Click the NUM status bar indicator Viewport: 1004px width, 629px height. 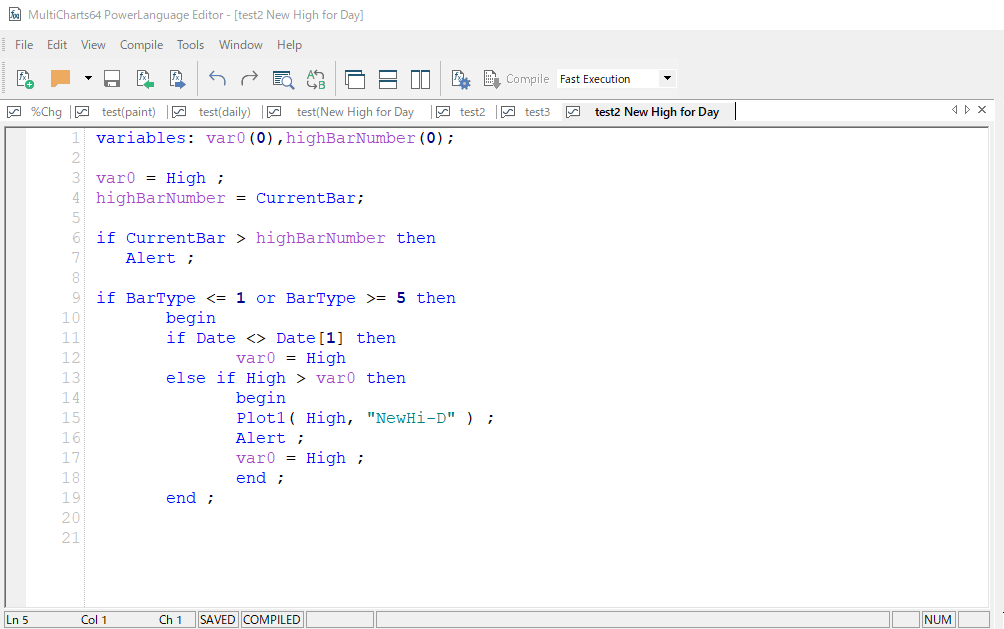(x=938, y=619)
